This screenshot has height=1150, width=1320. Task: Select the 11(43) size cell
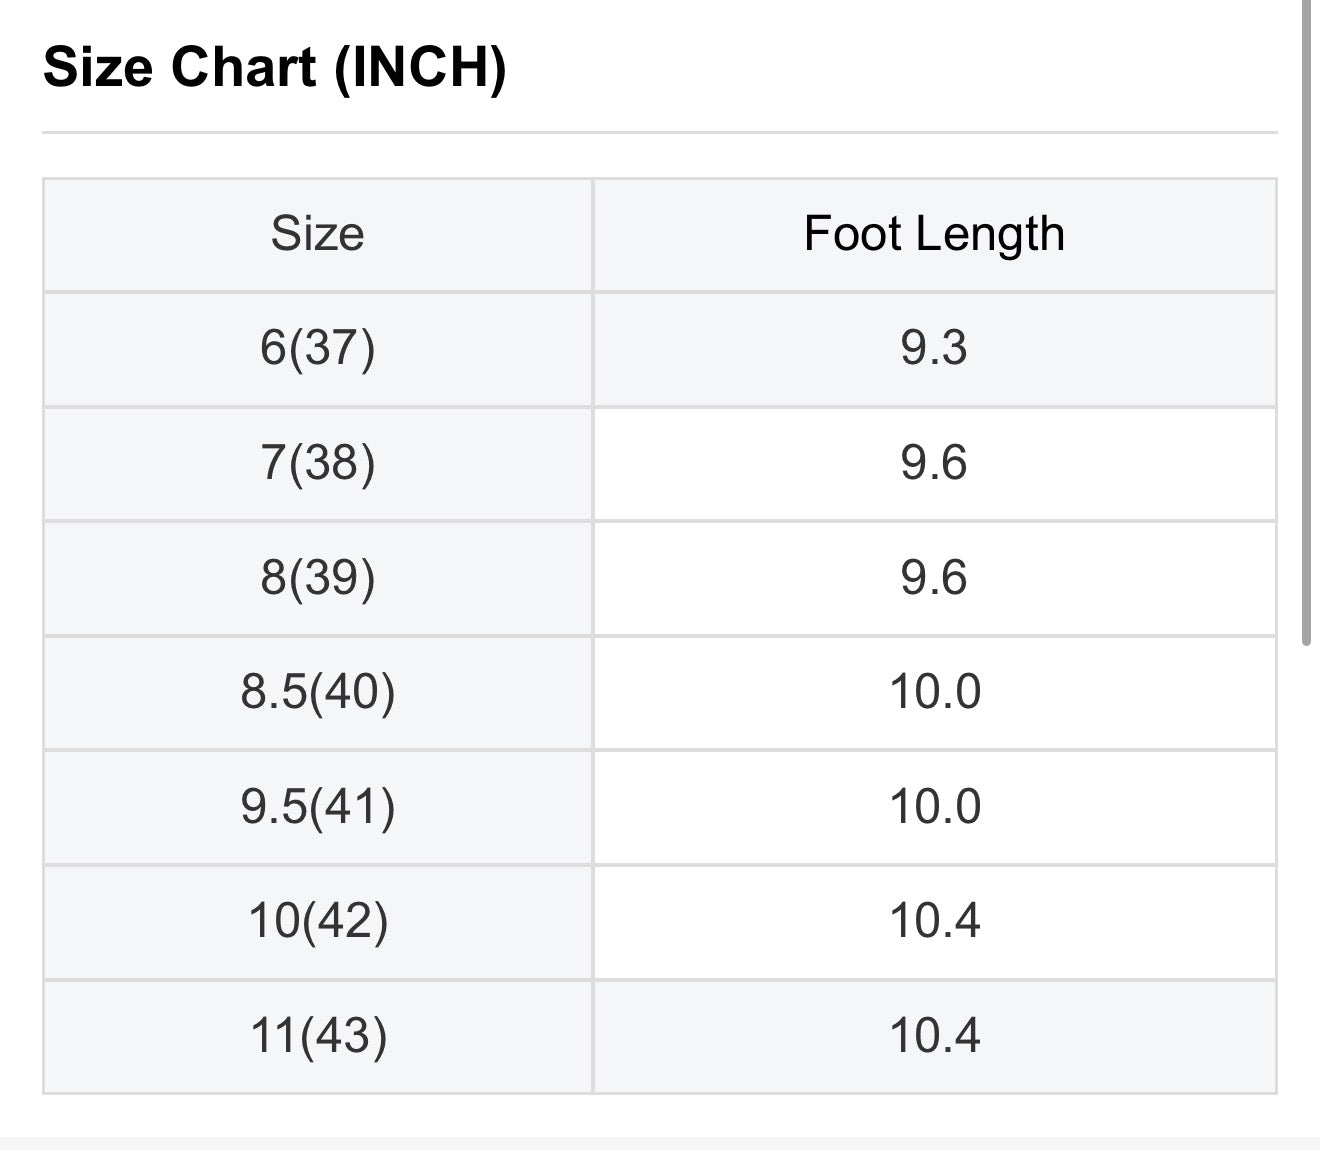pos(317,1035)
